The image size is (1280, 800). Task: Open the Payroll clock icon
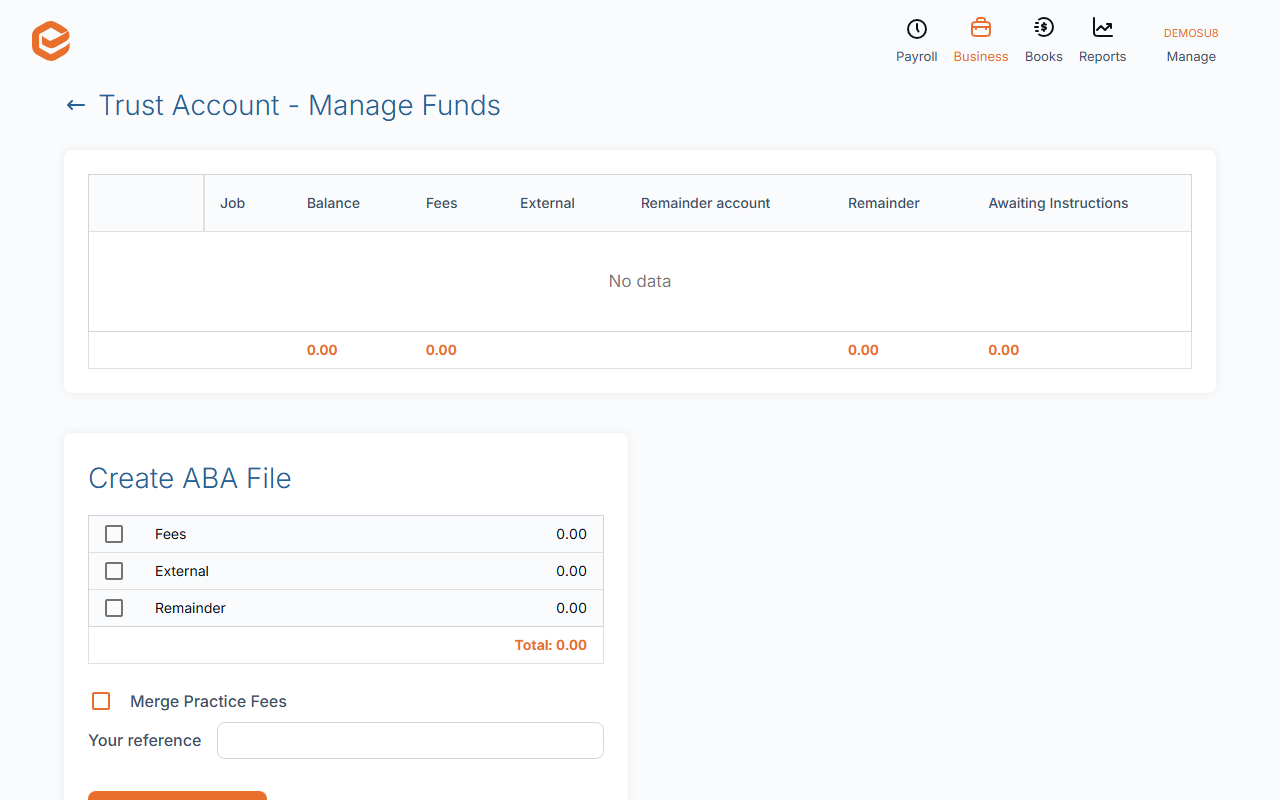click(916, 28)
